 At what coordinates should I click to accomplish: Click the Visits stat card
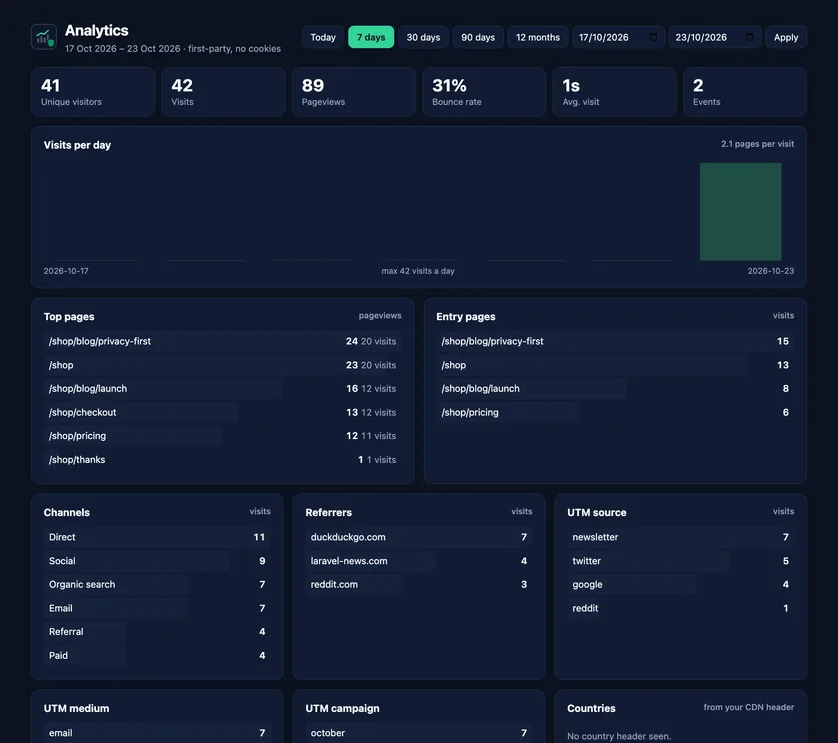click(x=223, y=92)
